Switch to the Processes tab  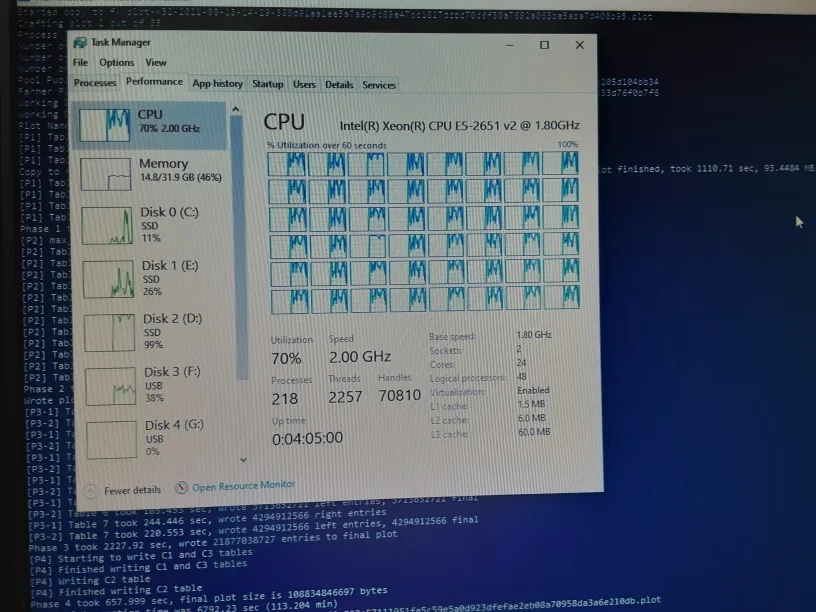[x=95, y=83]
